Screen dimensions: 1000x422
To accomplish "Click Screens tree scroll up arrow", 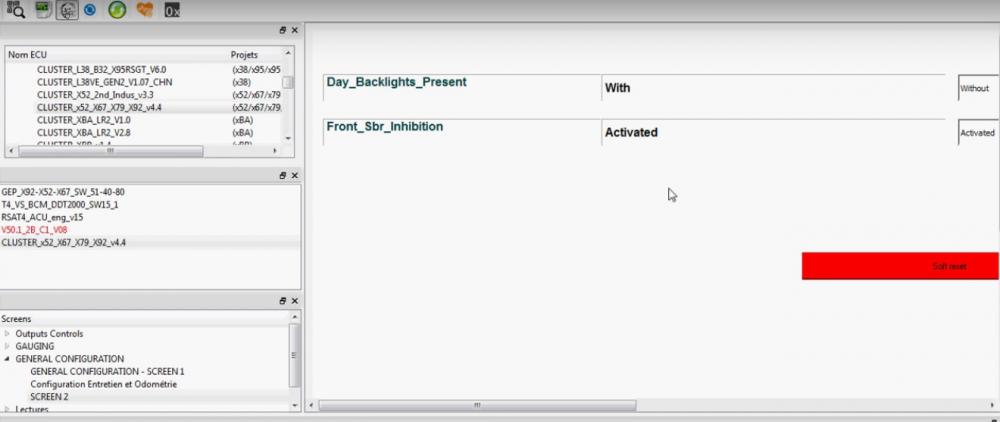I will click(x=295, y=316).
